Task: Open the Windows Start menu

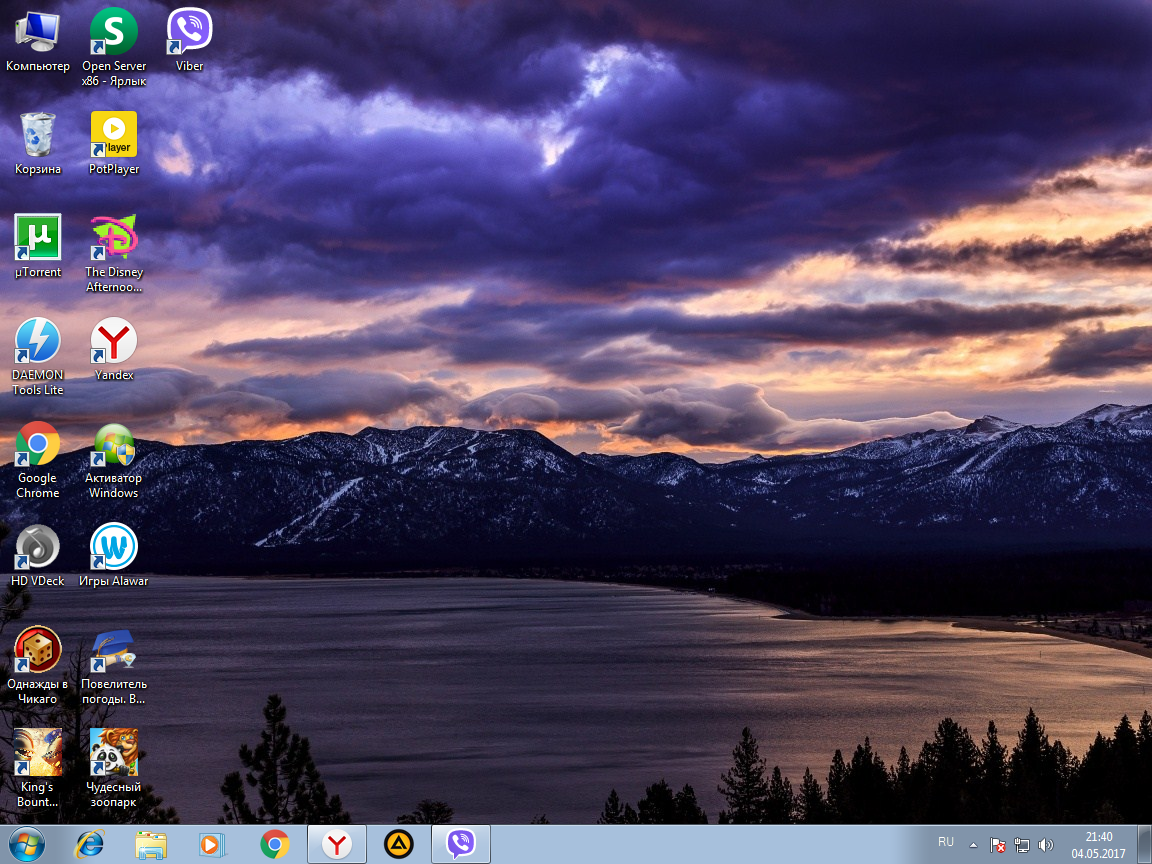Action: tap(28, 844)
